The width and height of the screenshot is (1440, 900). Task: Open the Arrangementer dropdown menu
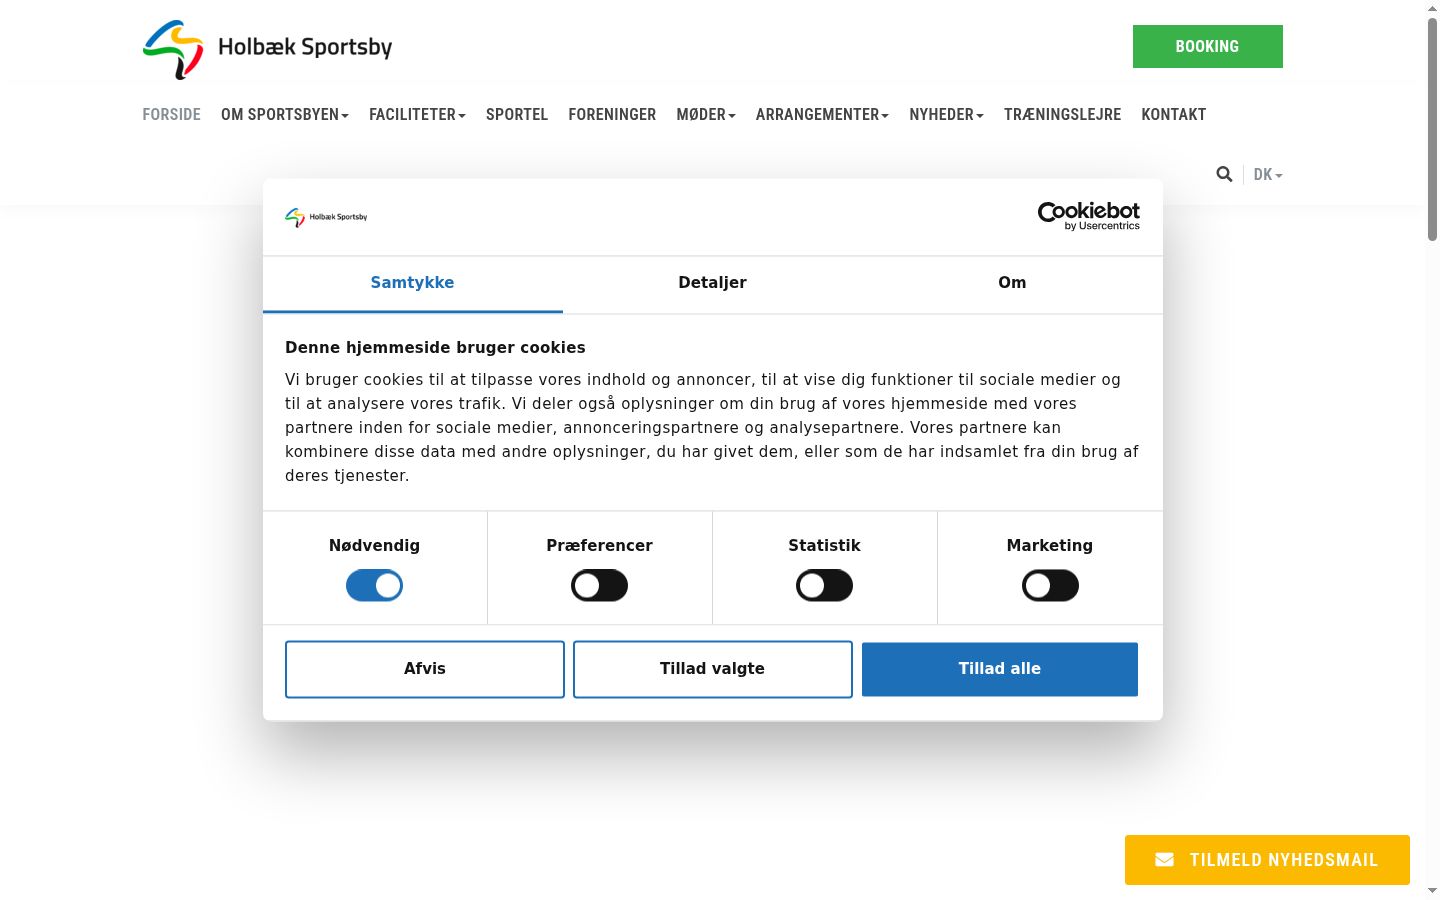click(x=822, y=115)
